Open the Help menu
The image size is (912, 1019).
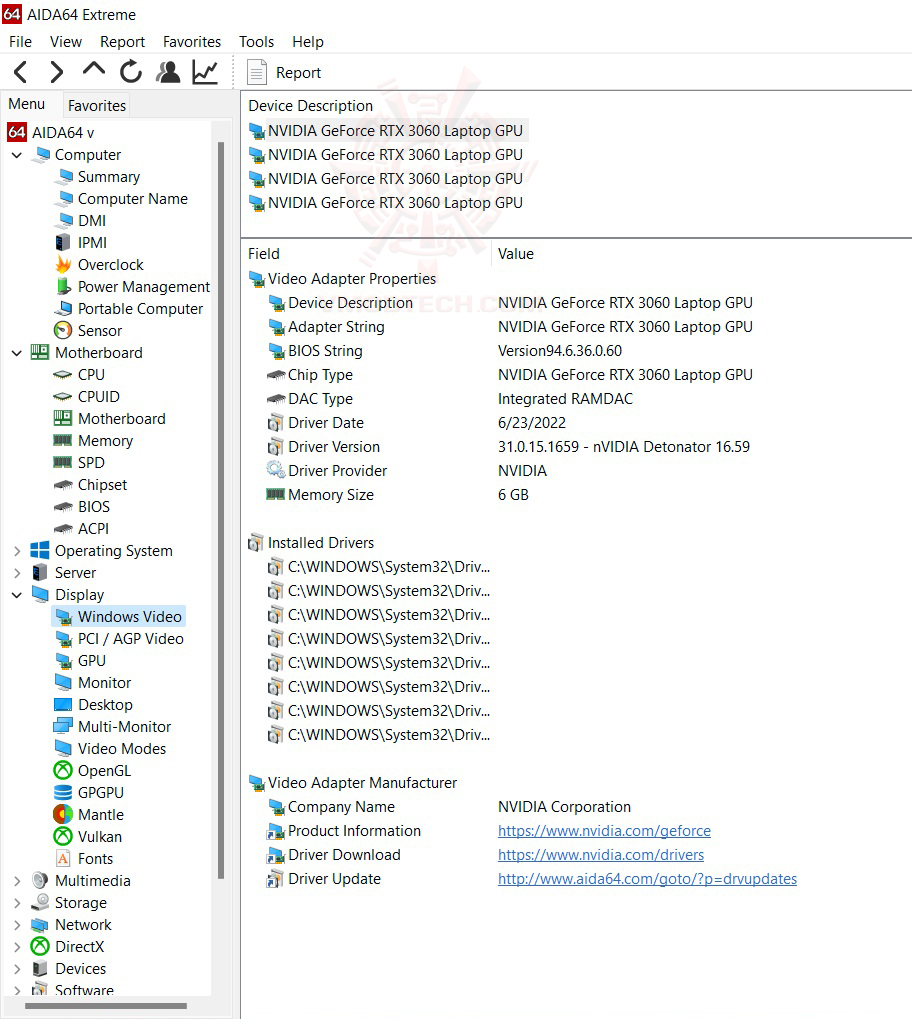coord(307,42)
